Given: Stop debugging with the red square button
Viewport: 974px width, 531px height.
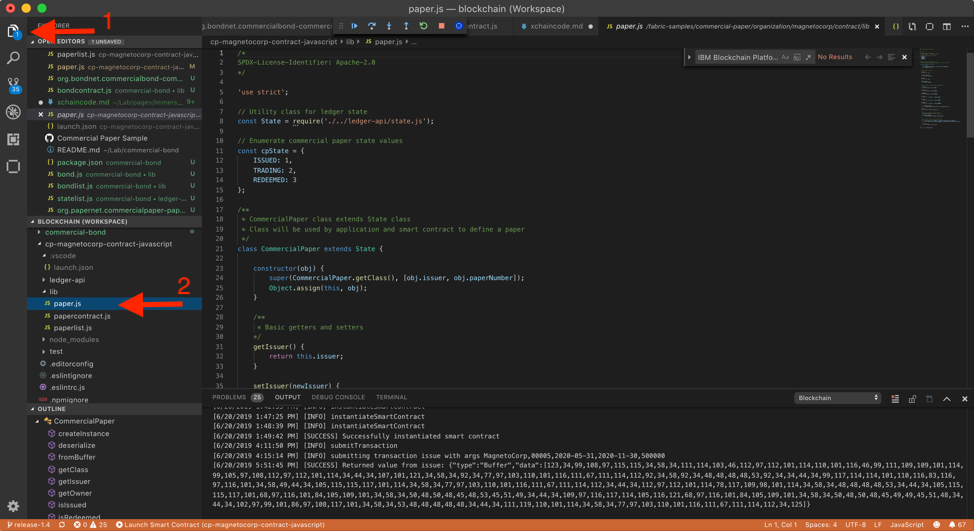Looking at the screenshot, I should [x=441, y=26].
